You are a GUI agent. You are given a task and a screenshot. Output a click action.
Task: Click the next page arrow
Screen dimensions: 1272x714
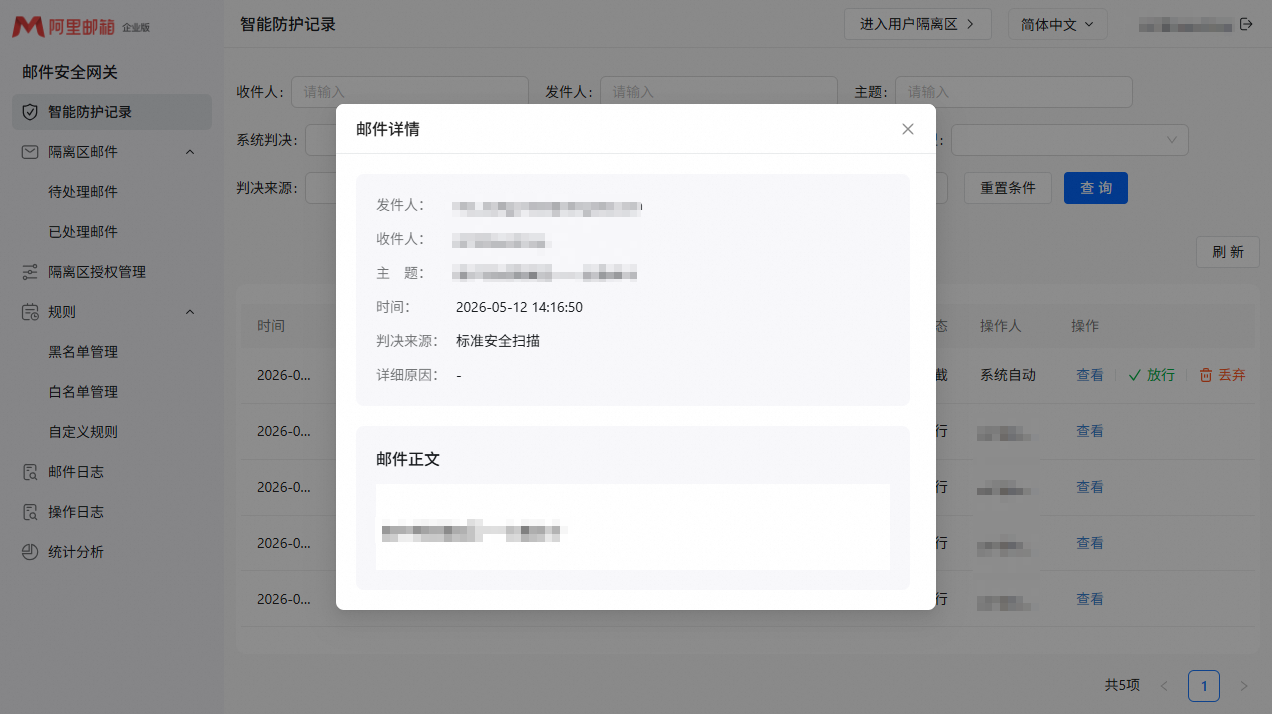point(1244,686)
